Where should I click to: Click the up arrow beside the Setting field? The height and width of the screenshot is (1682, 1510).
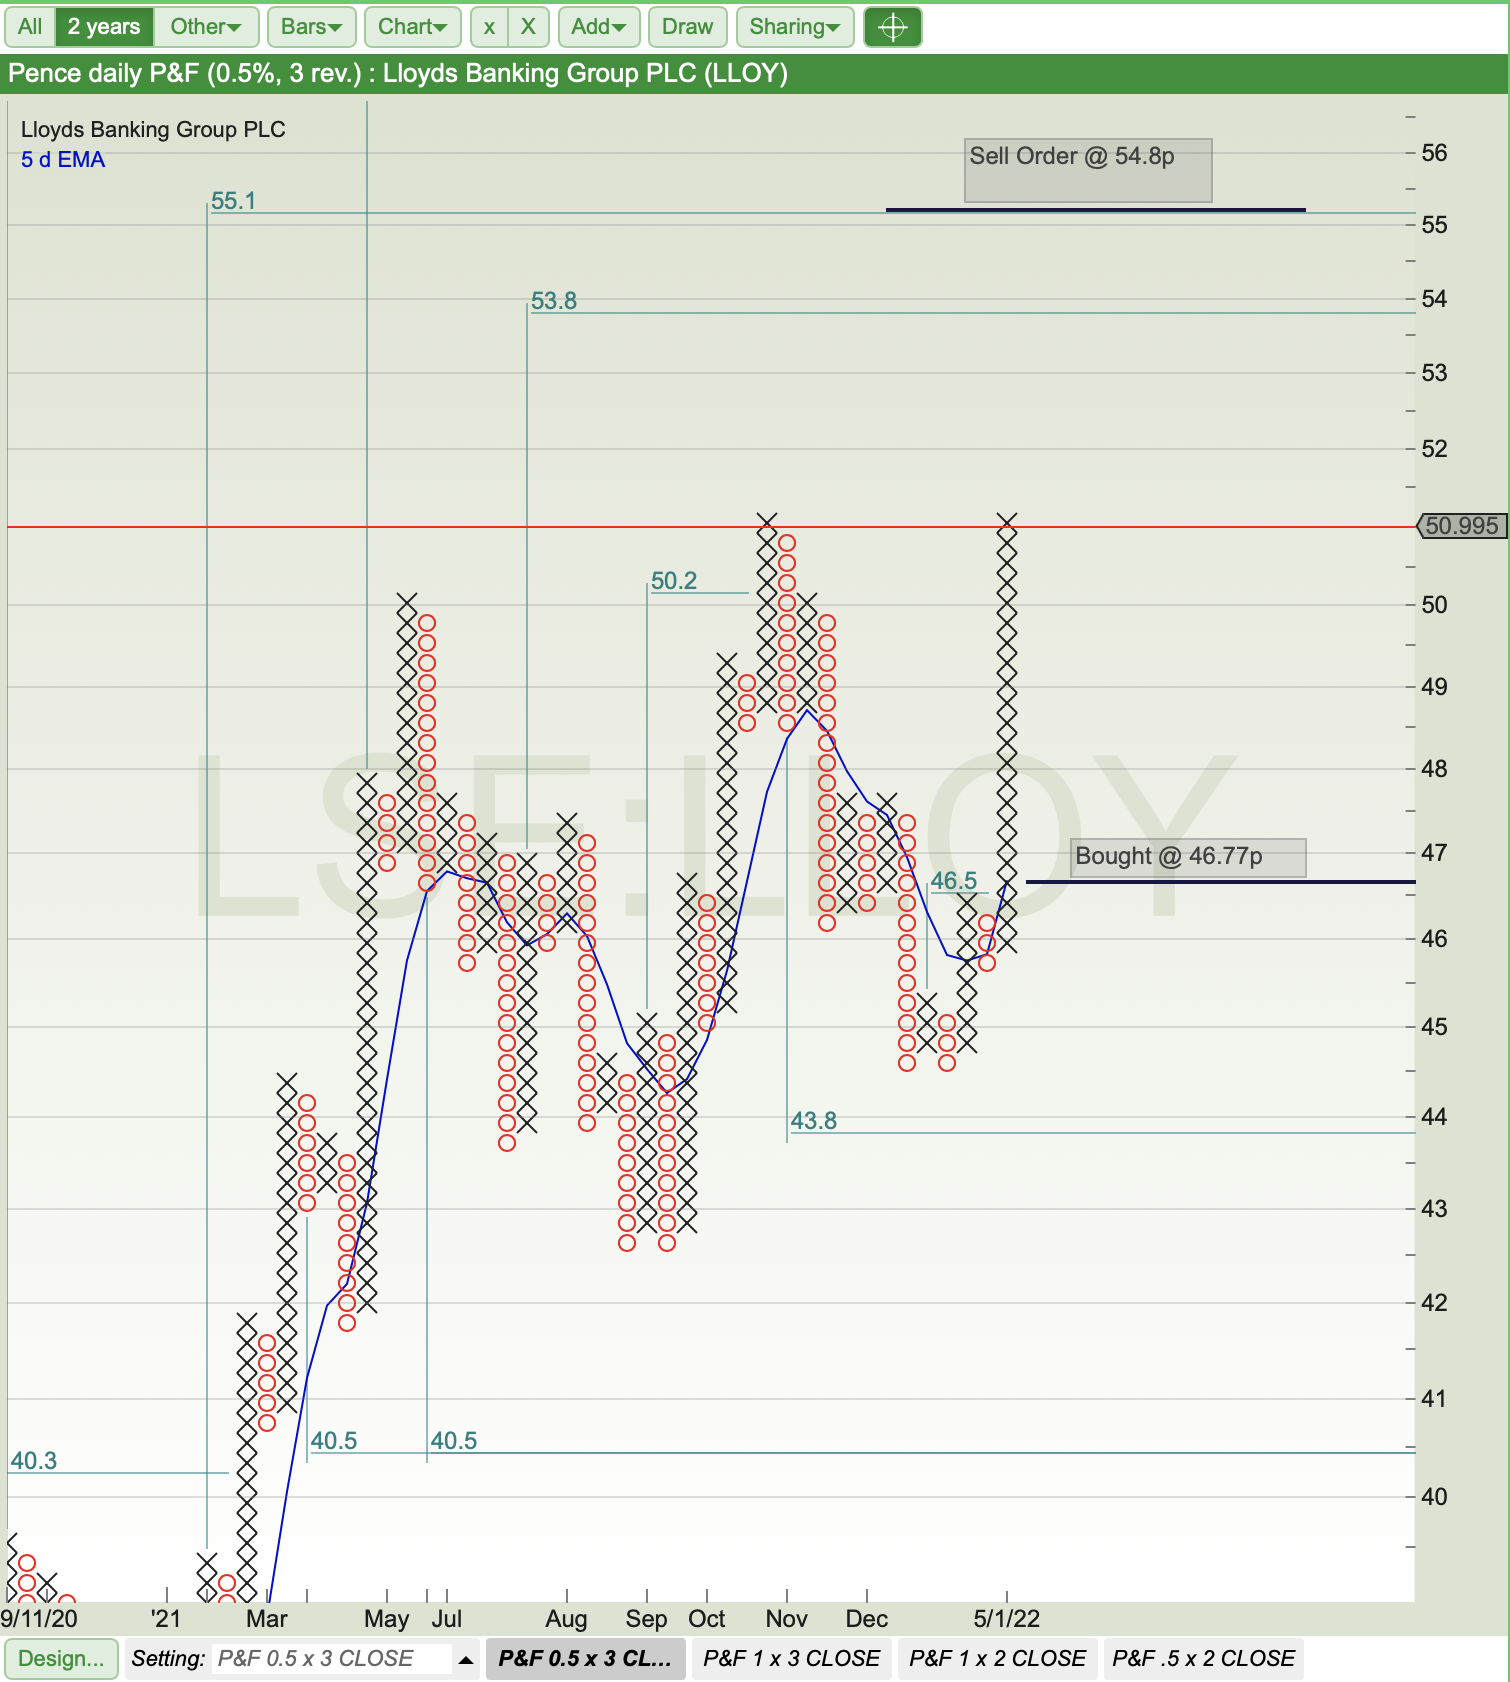click(x=466, y=1659)
